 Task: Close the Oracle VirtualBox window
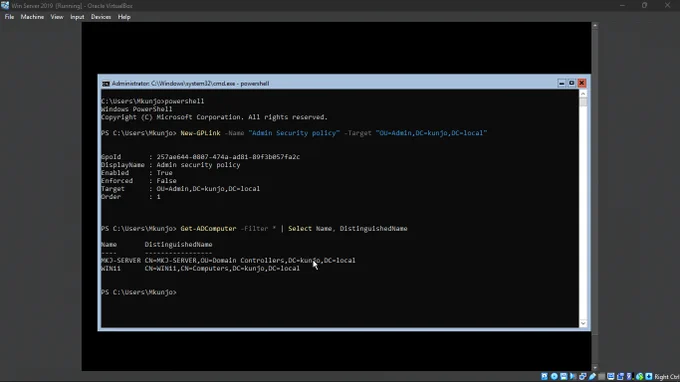pyautogui.click(x=667, y=5)
